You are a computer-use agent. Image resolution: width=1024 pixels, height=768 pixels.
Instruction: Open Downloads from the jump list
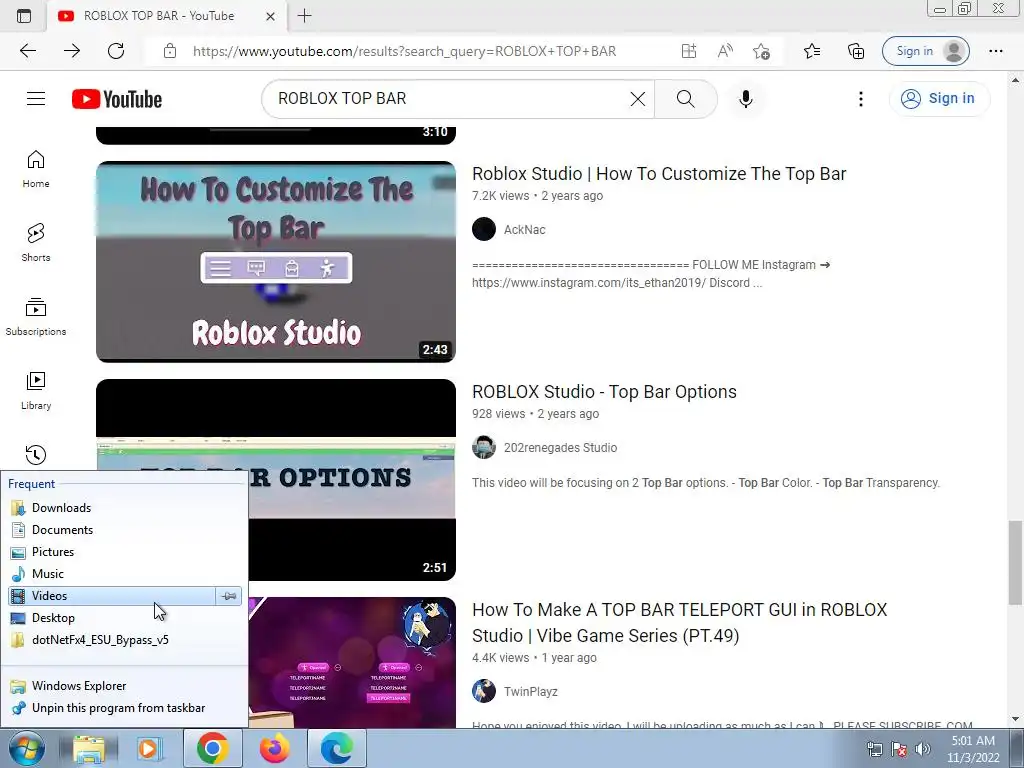pyautogui.click(x=125, y=507)
